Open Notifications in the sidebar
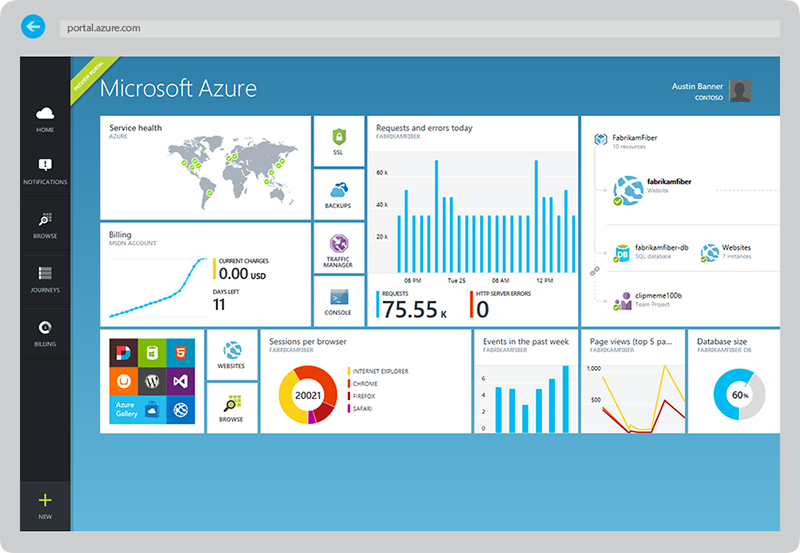The height and width of the screenshot is (553, 800). tap(45, 171)
